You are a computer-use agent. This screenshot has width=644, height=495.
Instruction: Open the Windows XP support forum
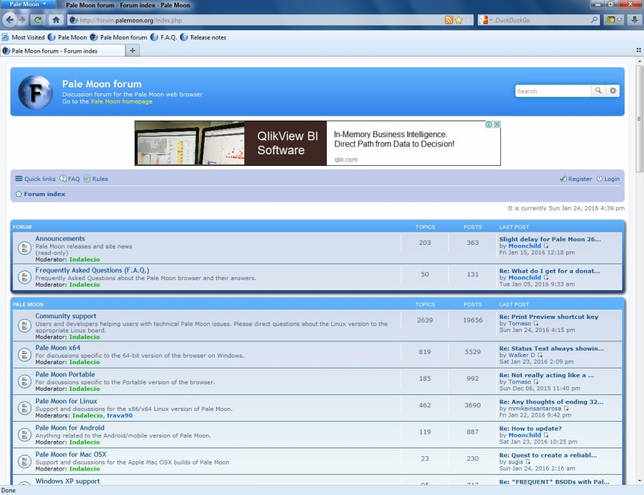[68, 481]
